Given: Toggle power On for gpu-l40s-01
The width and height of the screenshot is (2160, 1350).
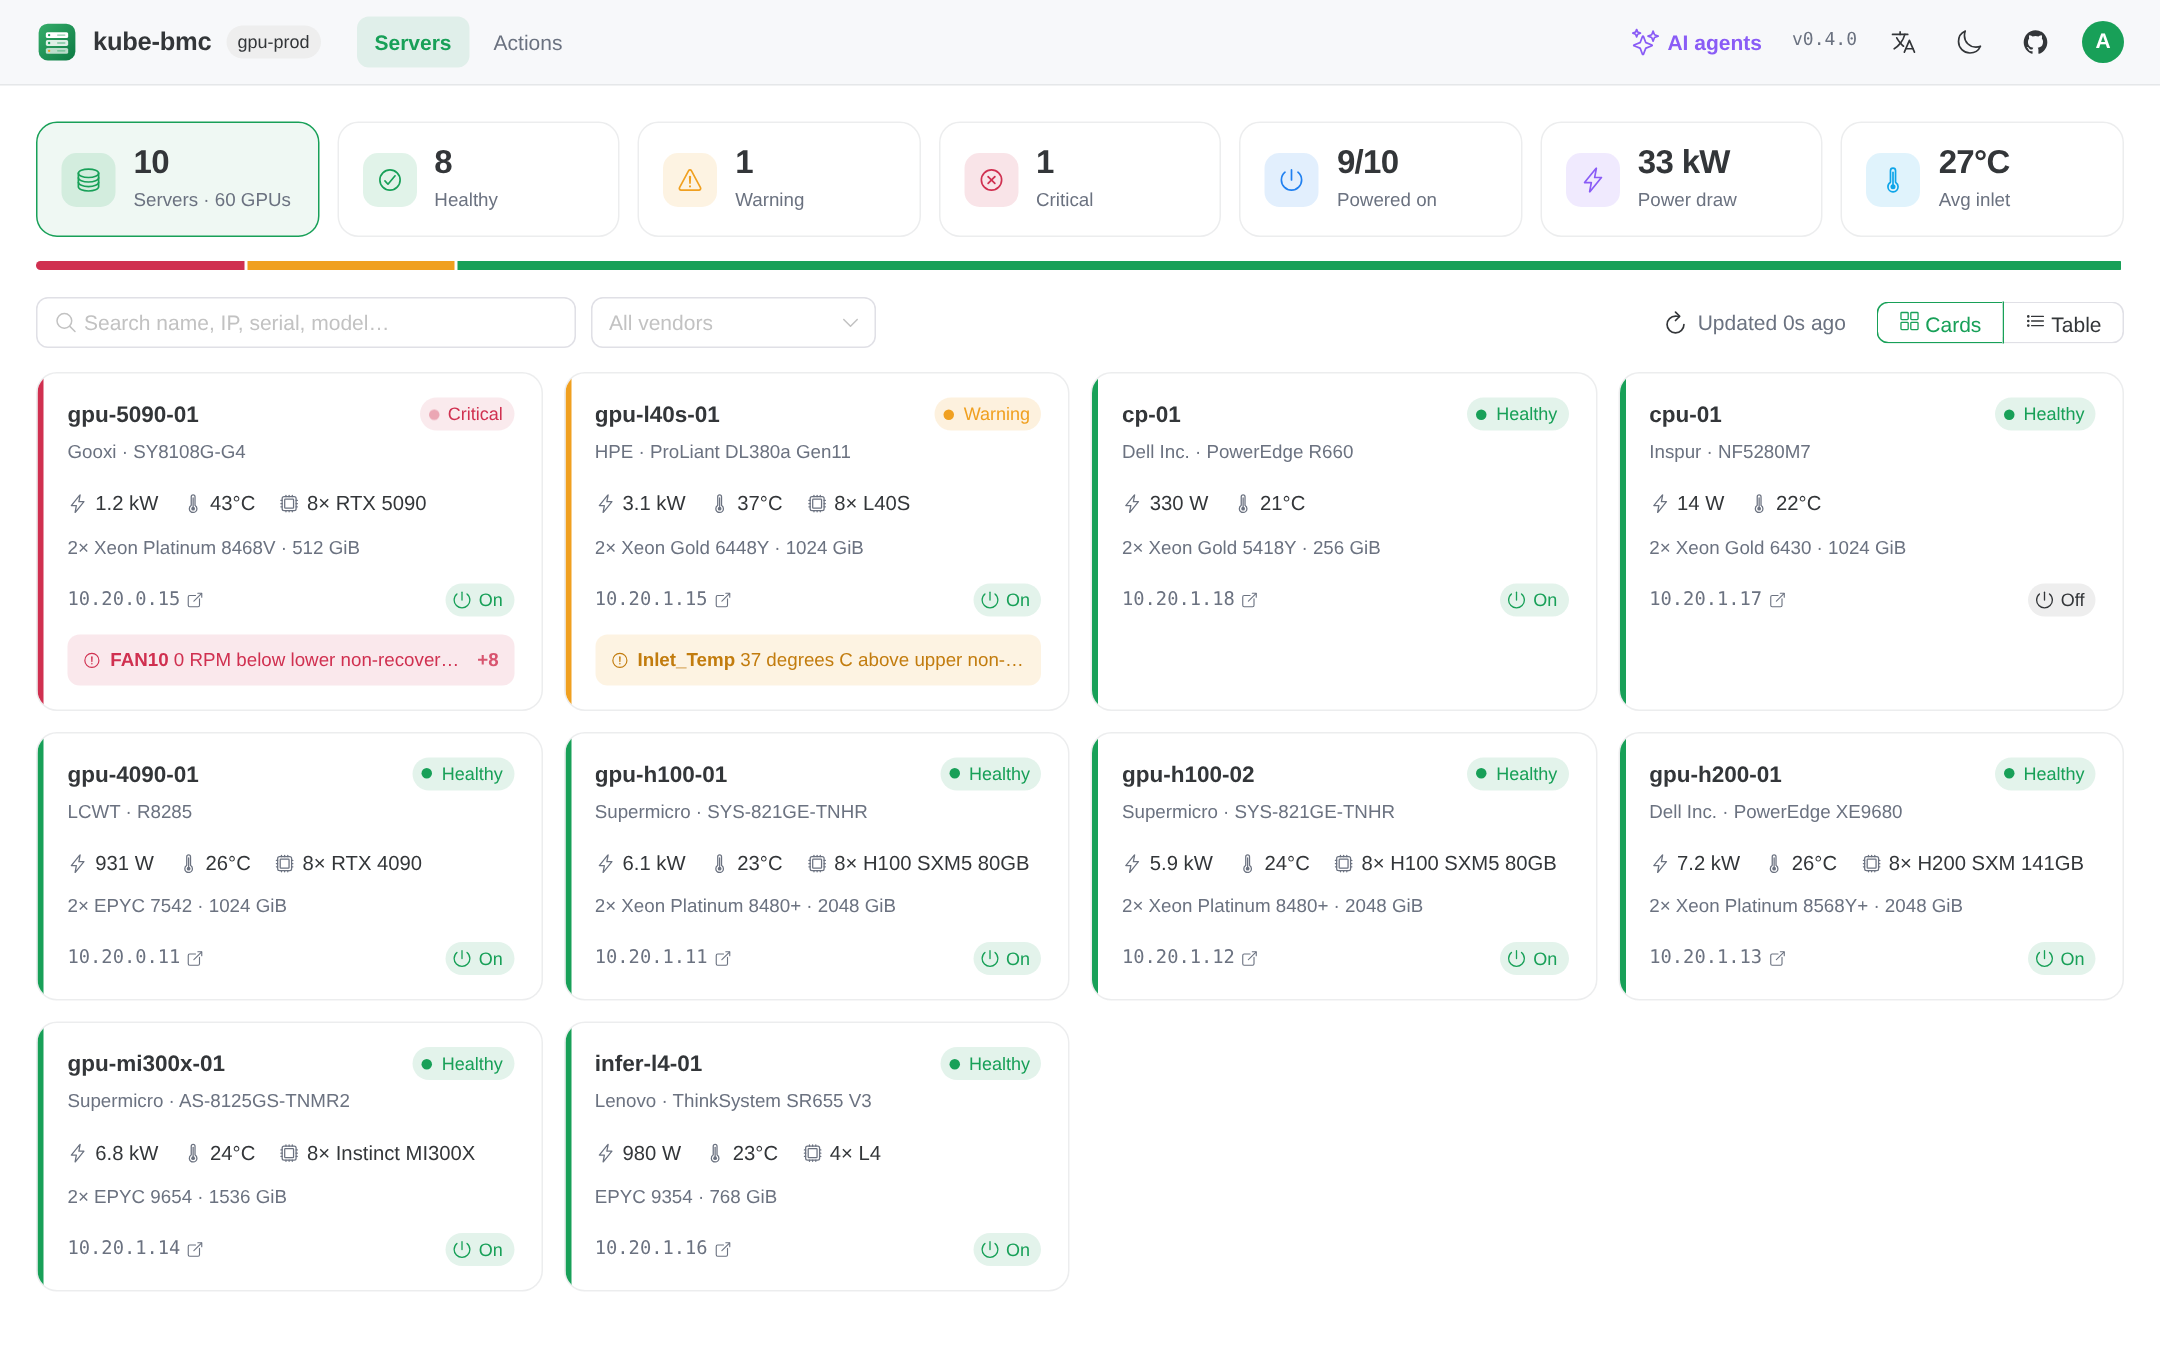Looking at the screenshot, I should [x=1006, y=600].
